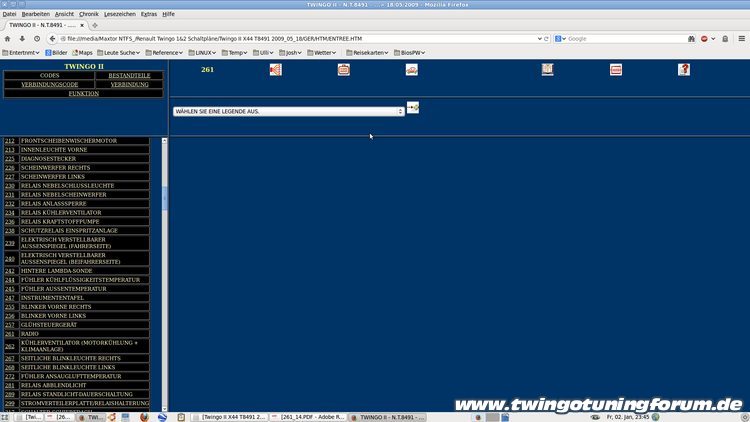Viewport: 750px width, 422px height.
Task: Open 'Wählen Sie eine Legende aus' dropdown
Action: tap(288, 111)
